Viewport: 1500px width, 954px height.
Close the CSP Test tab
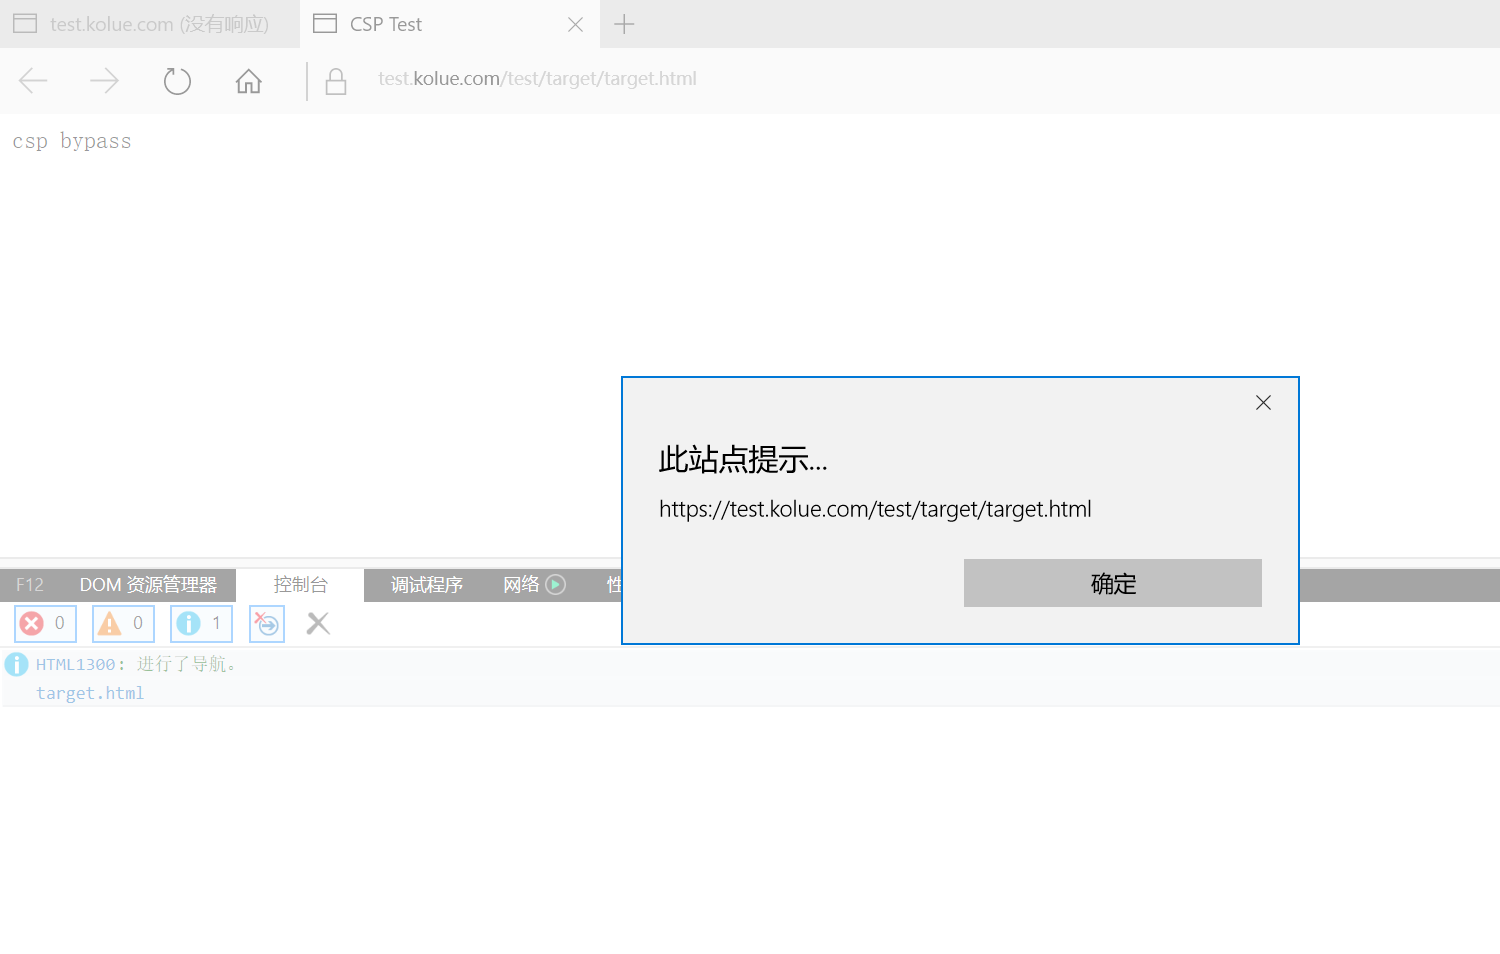[576, 24]
